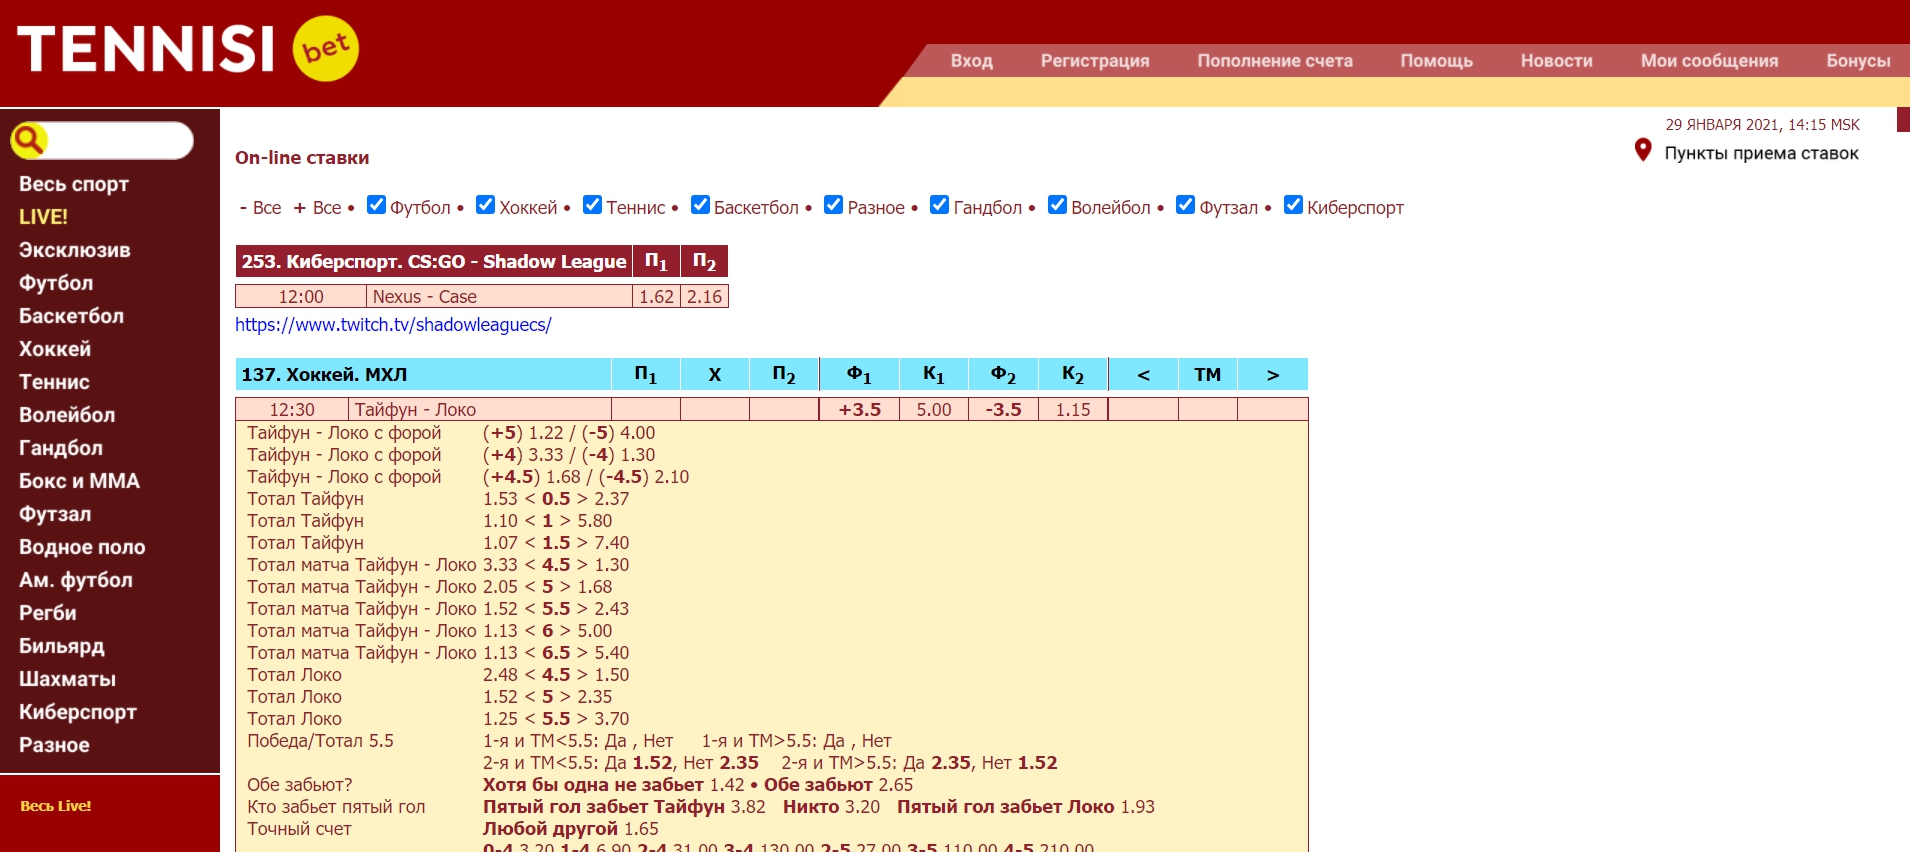Select 'Пятый гол забьет Тайфун' 3.82
The width and height of the screenshot is (1910, 852).
pos(748,807)
